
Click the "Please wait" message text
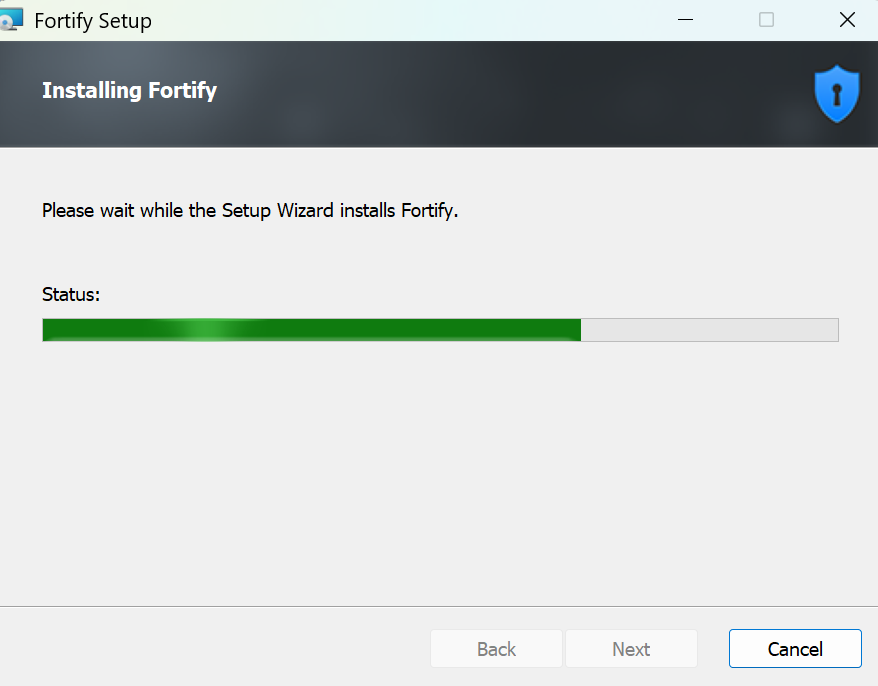[249, 211]
